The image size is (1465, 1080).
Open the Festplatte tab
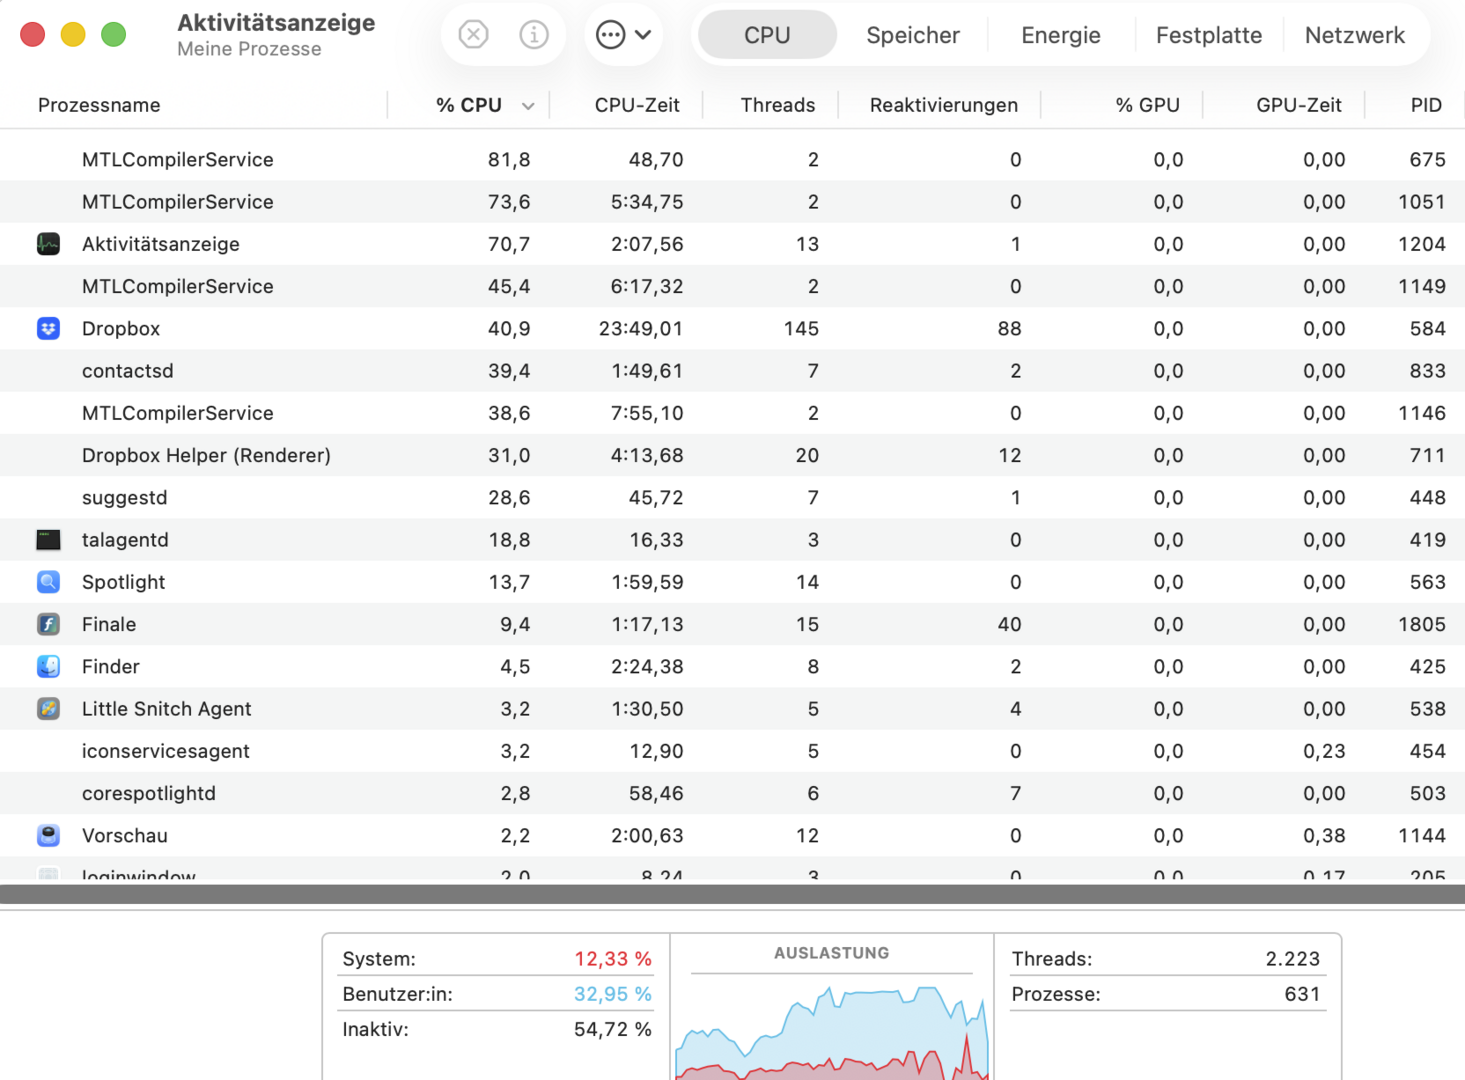(x=1208, y=35)
